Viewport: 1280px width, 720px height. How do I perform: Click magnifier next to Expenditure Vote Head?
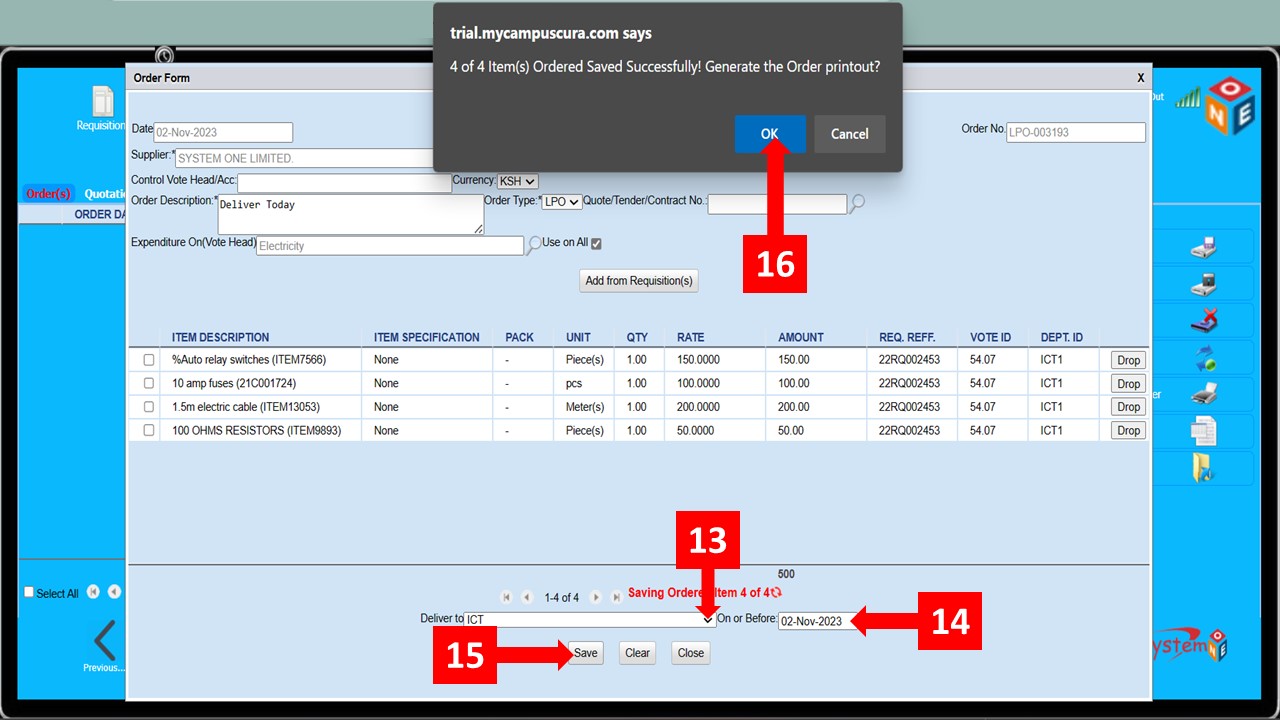point(535,245)
